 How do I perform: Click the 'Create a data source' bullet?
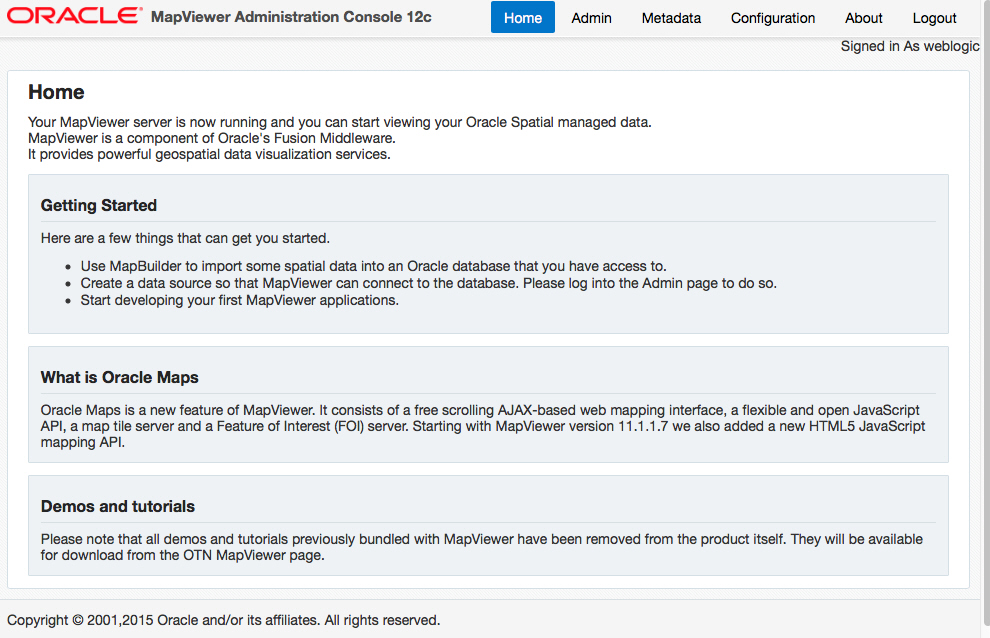point(428,283)
